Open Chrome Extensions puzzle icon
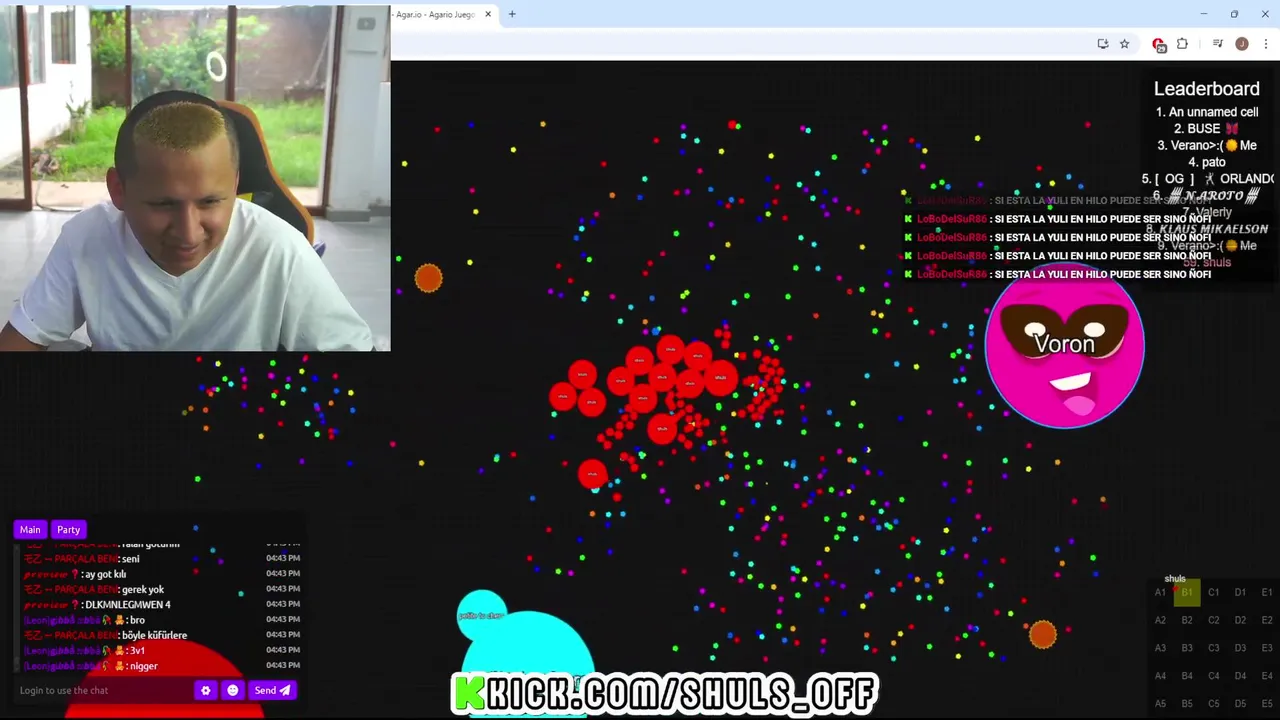 (1182, 44)
